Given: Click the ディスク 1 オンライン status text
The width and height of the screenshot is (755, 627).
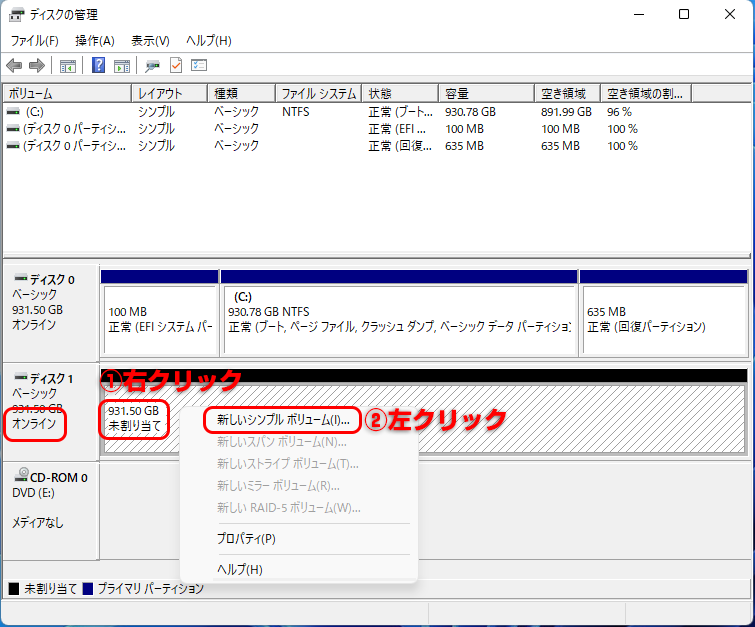Looking at the screenshot, I should click(34, 424).
